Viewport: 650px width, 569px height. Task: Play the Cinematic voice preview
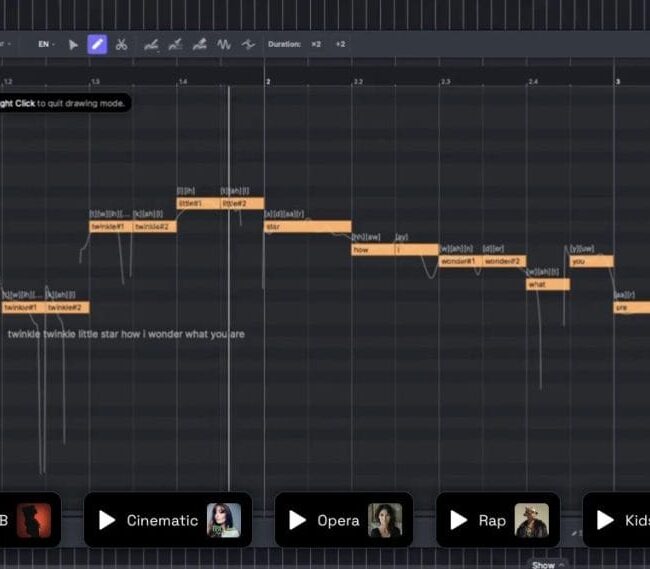[x=107, y=520]
